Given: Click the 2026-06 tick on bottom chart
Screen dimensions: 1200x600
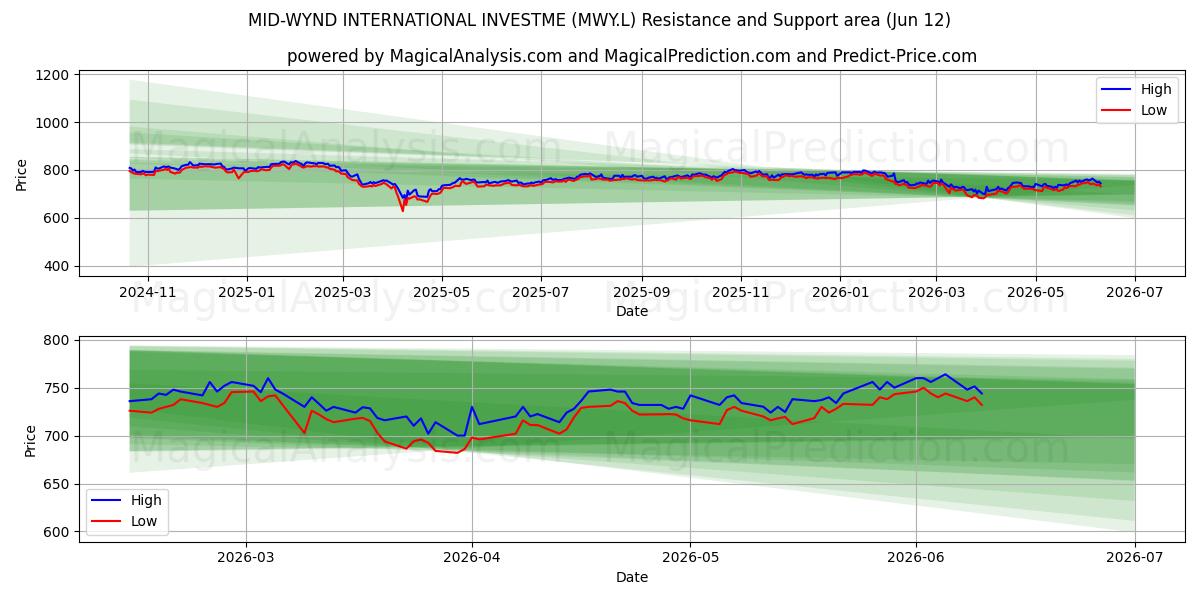Looking at the screenshot, I should click(x=916, y=558).
